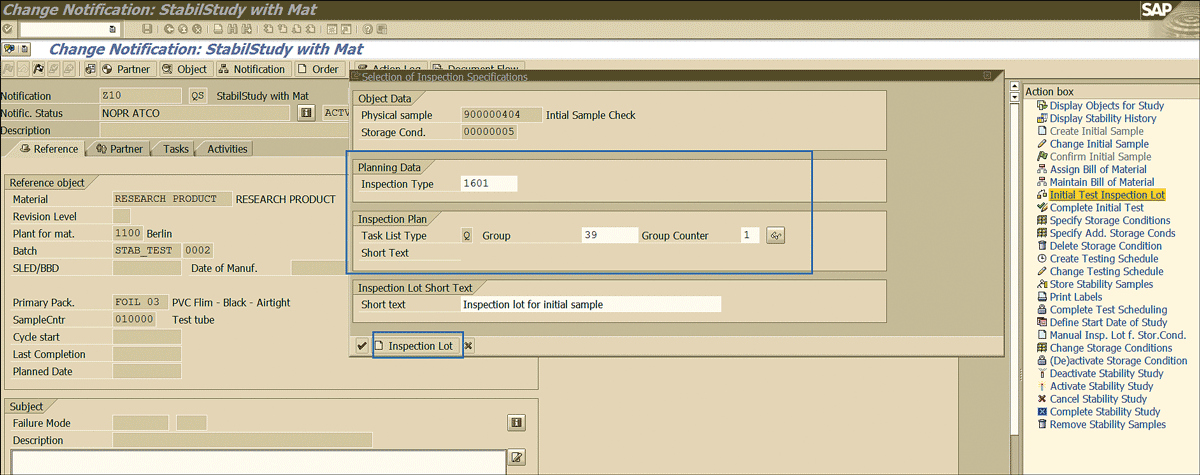Viewport: 1200px width, 475px height.
Task: Click the flag icon in application toolbar
Action: tap(39, 69)
